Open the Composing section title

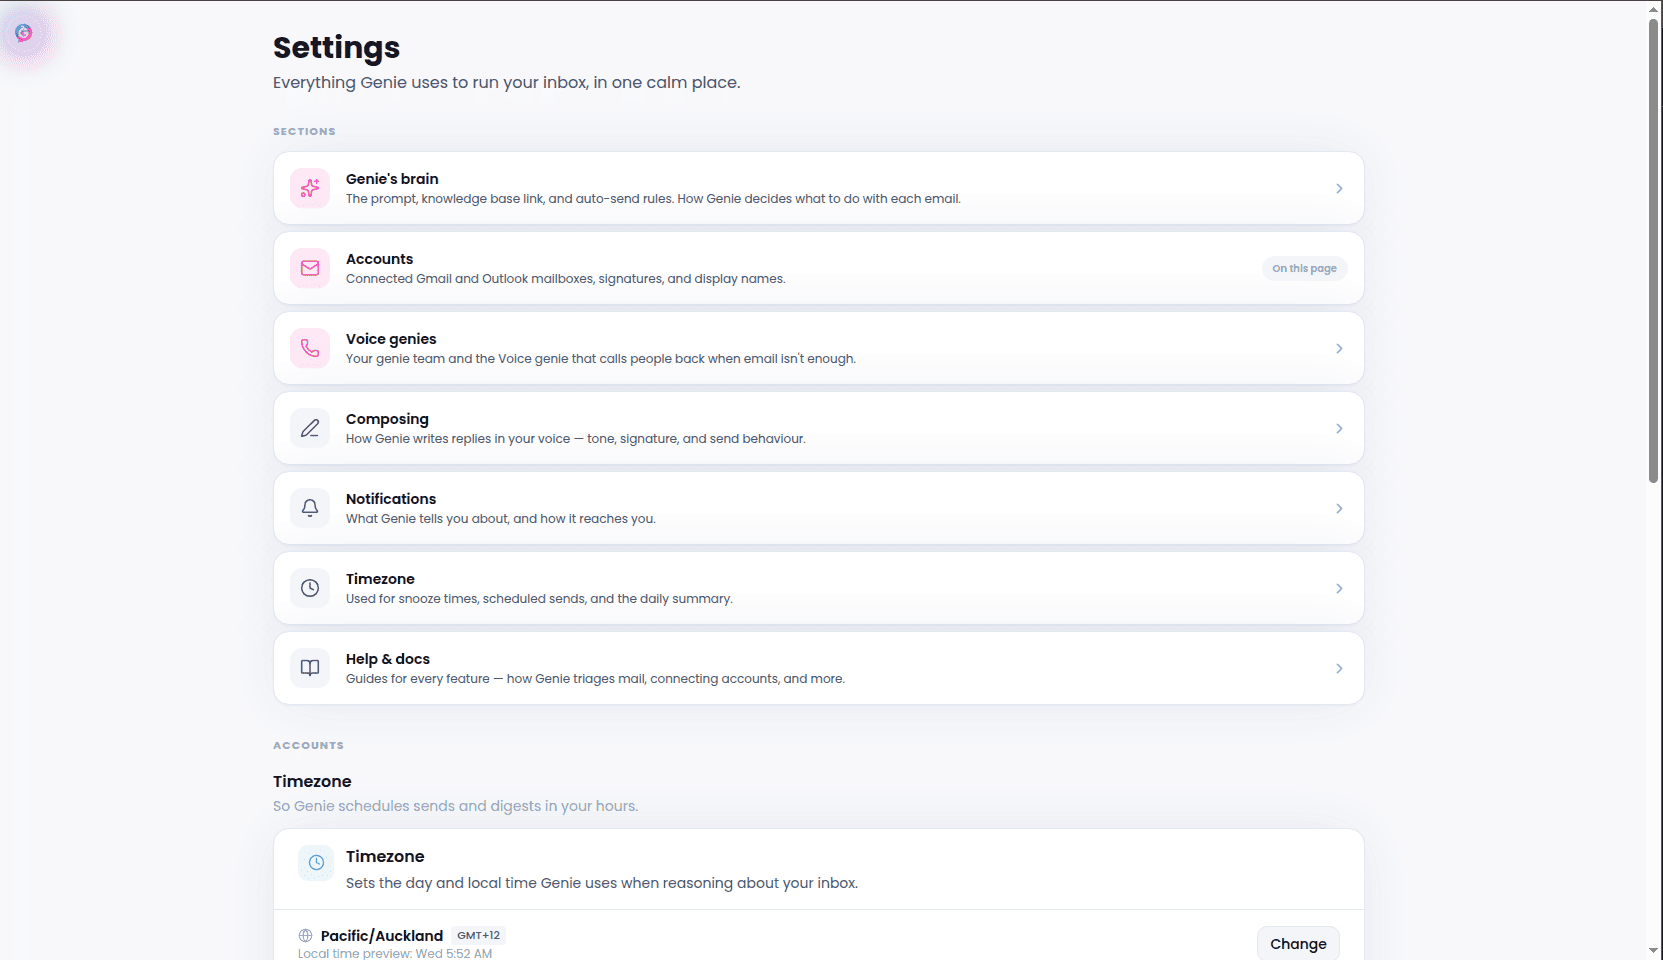387,419
